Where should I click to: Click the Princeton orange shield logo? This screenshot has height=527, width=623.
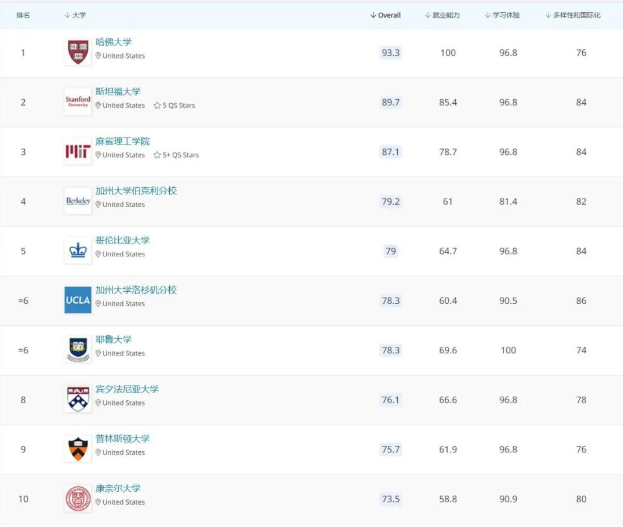tap(78, 449)
